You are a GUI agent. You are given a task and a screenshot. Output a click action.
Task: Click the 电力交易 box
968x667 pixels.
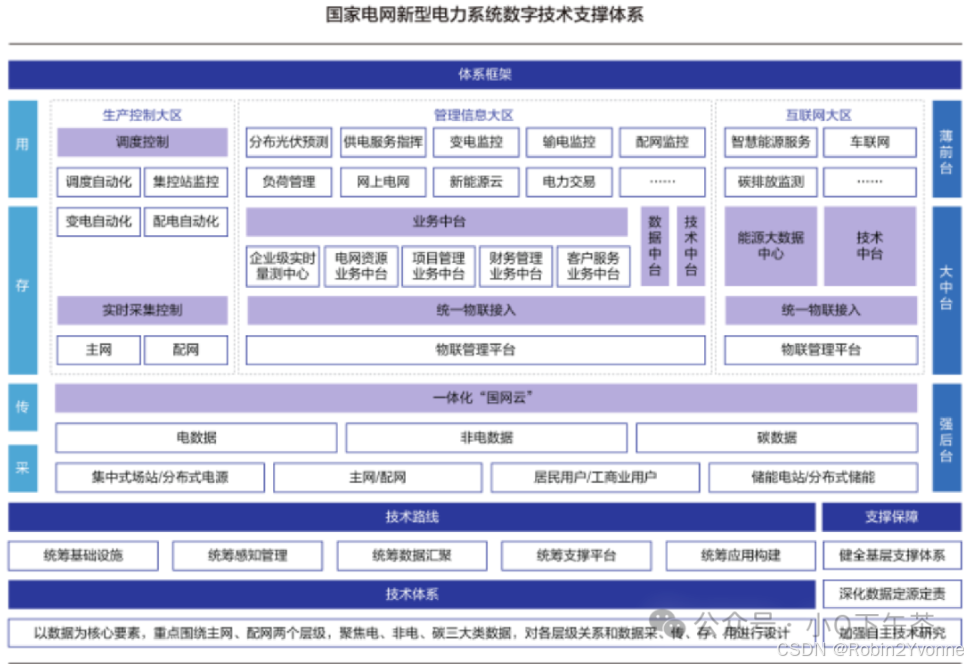click(569, 182)
